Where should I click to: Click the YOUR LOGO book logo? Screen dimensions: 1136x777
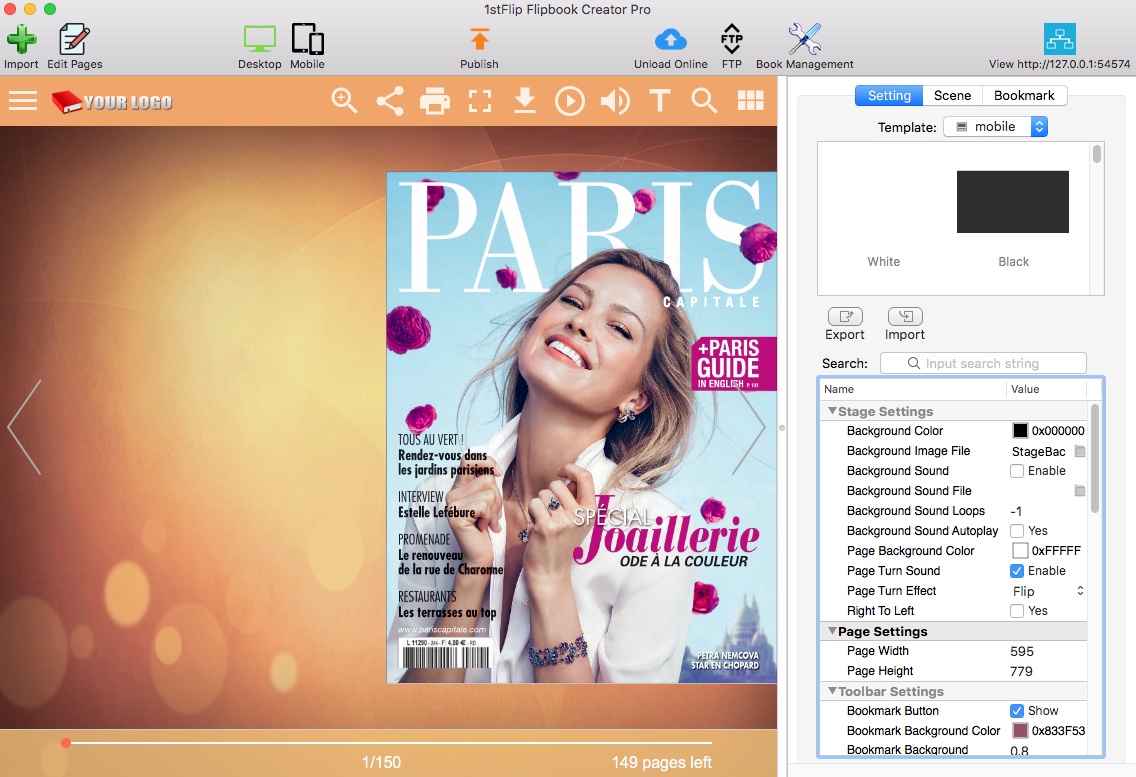(112, 101)
